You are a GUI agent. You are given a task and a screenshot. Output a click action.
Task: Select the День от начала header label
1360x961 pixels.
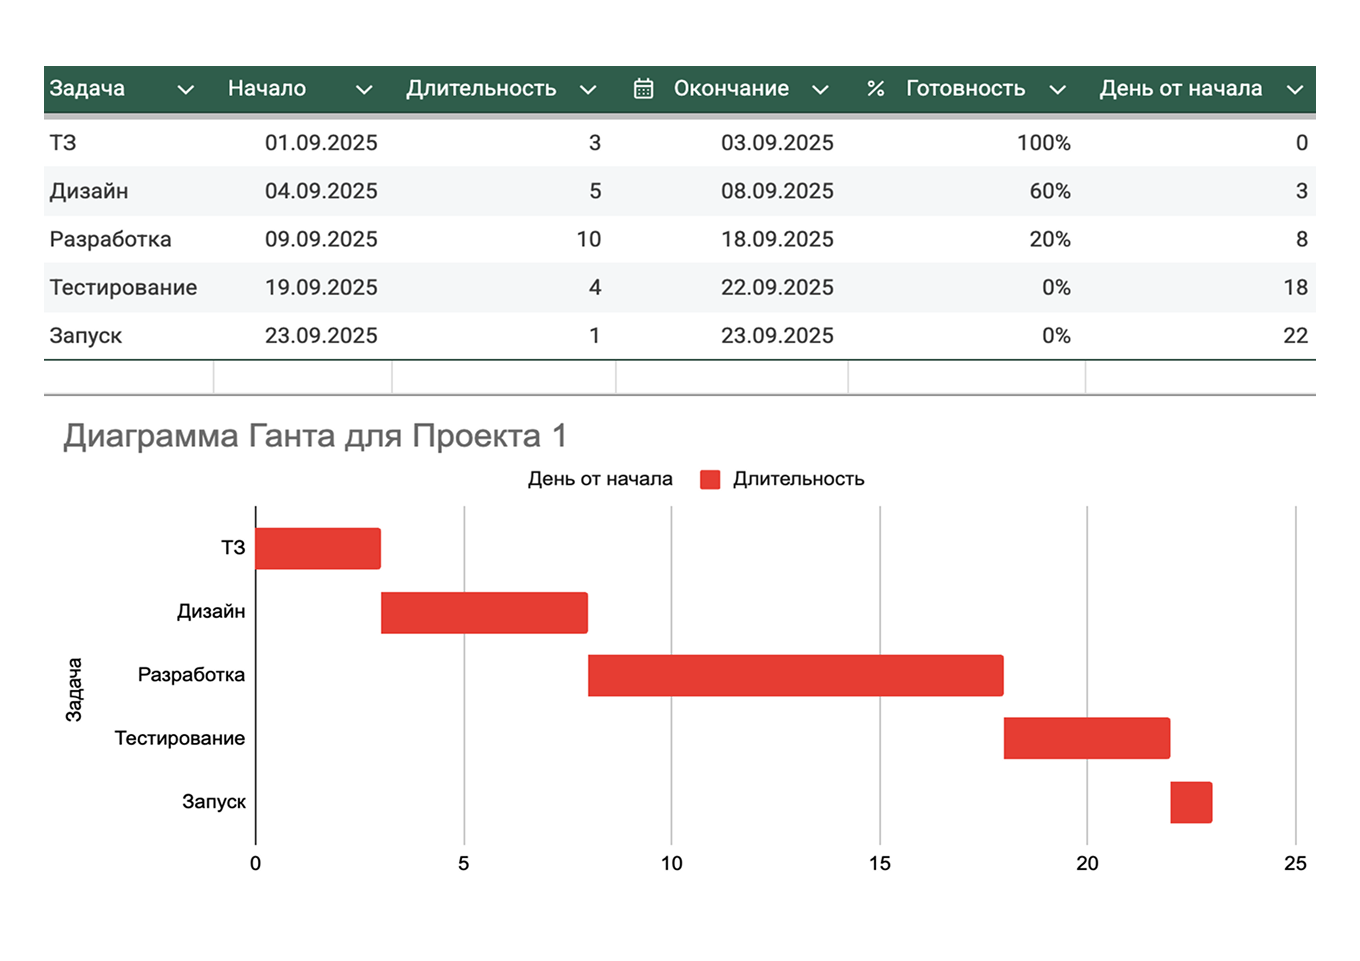[x=1181, y=89]
